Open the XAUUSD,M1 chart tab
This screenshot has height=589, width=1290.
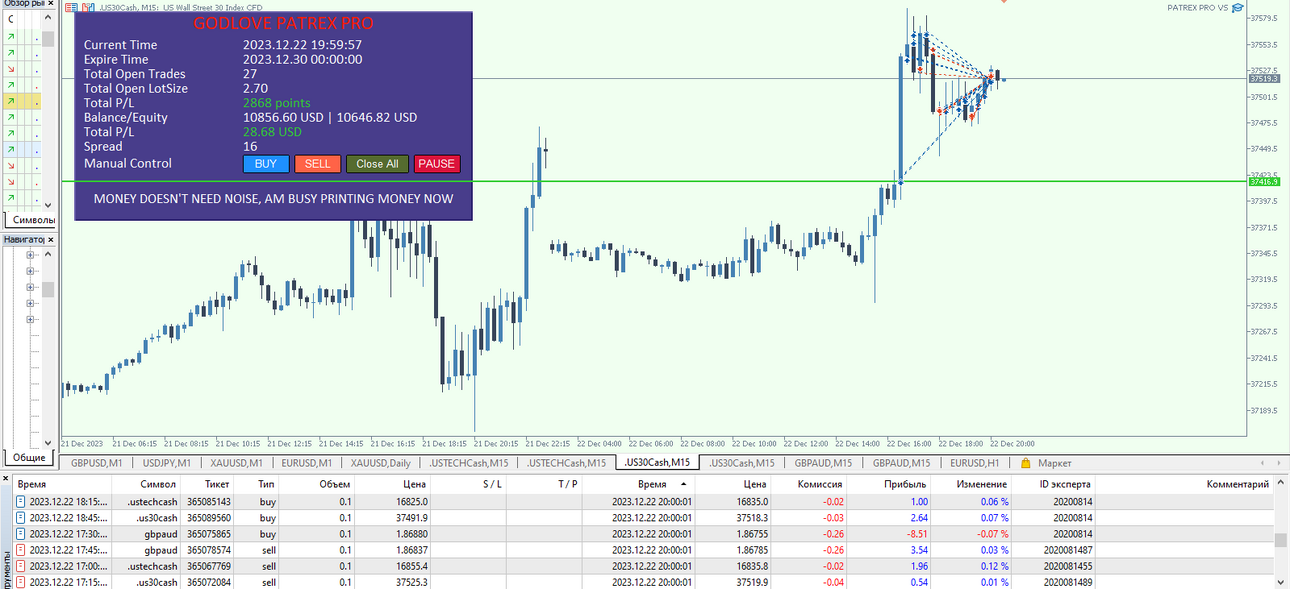pyautogui.click(x=236, y=463)
